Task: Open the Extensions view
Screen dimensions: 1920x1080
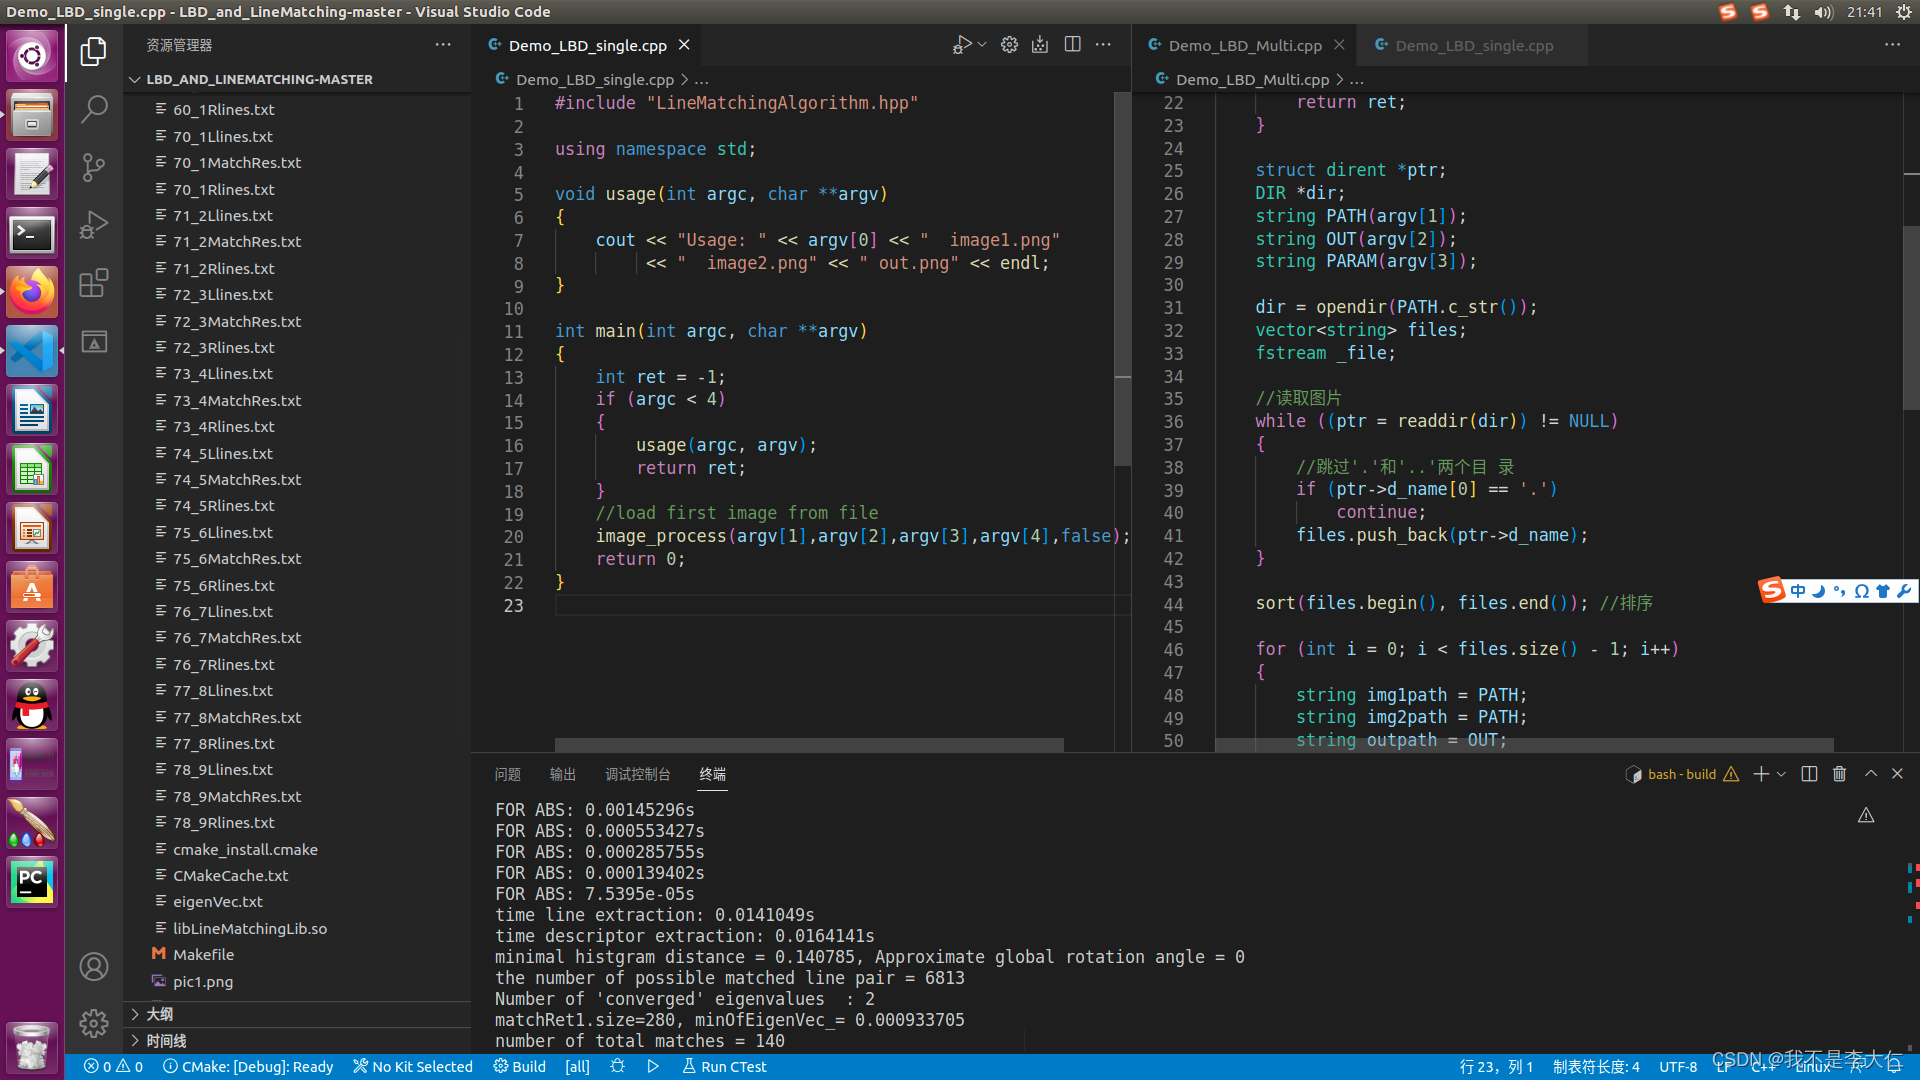Action: pos(93,283)
